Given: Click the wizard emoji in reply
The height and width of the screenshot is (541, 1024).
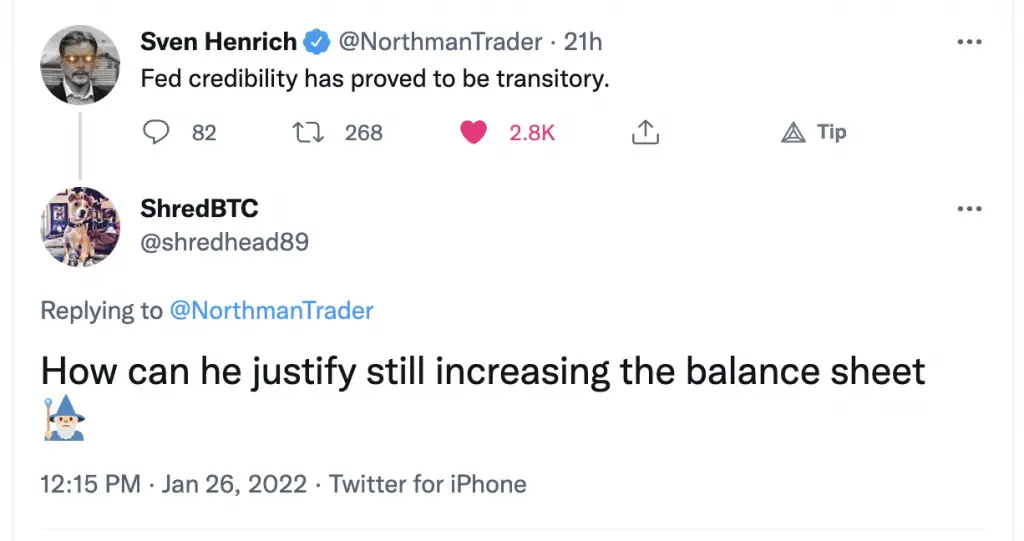Looking at the screenshot, I should (x=63, y=417).
